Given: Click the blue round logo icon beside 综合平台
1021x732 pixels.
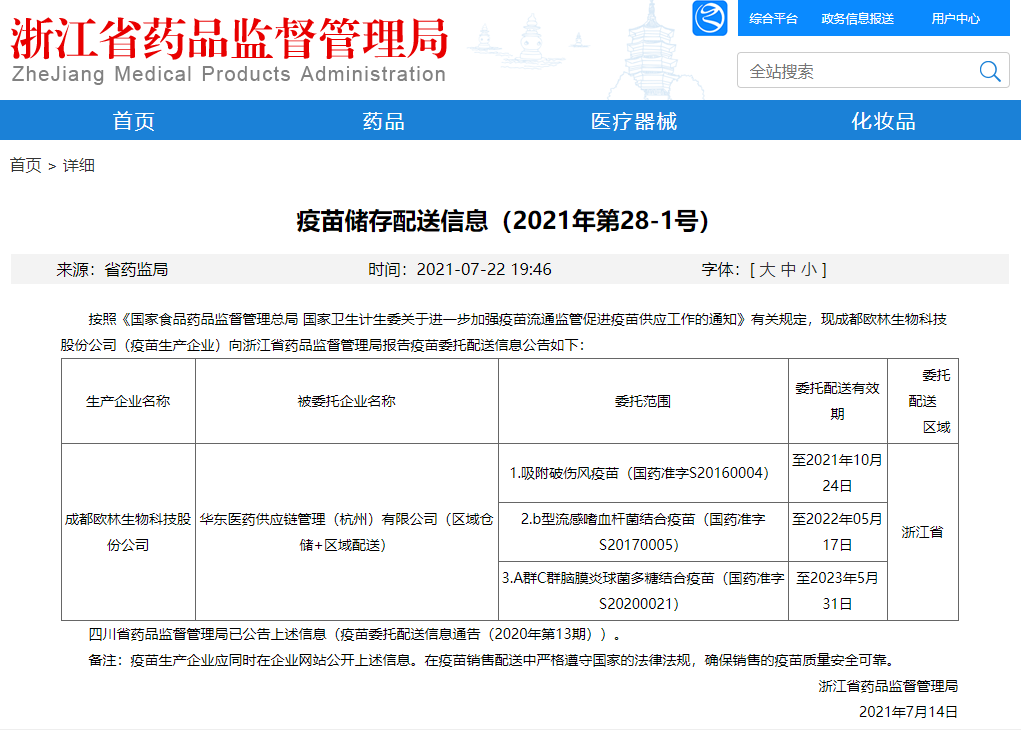Looking at the screenshot, I should pos(710,18).
